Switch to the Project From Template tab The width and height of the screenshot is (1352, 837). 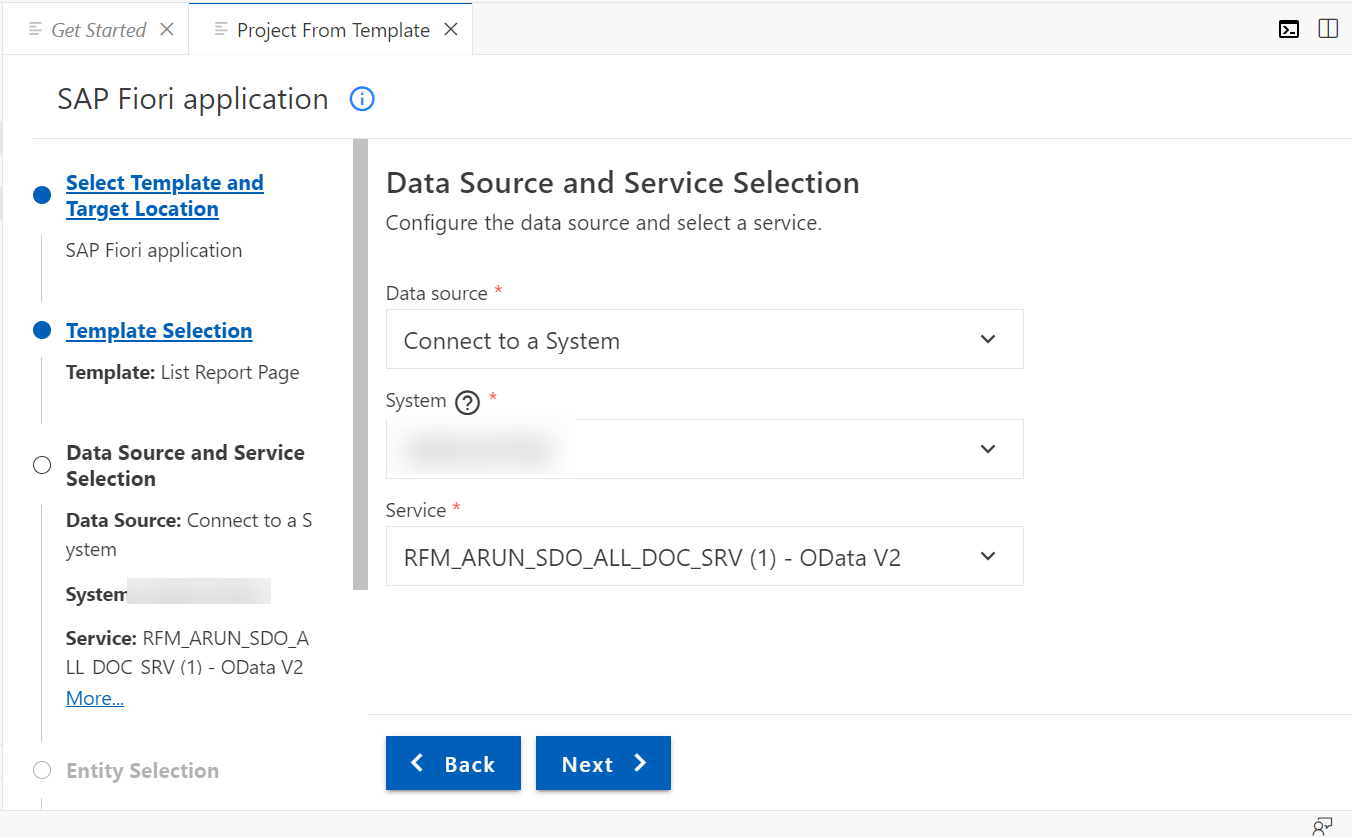click(x=333, y=30)
